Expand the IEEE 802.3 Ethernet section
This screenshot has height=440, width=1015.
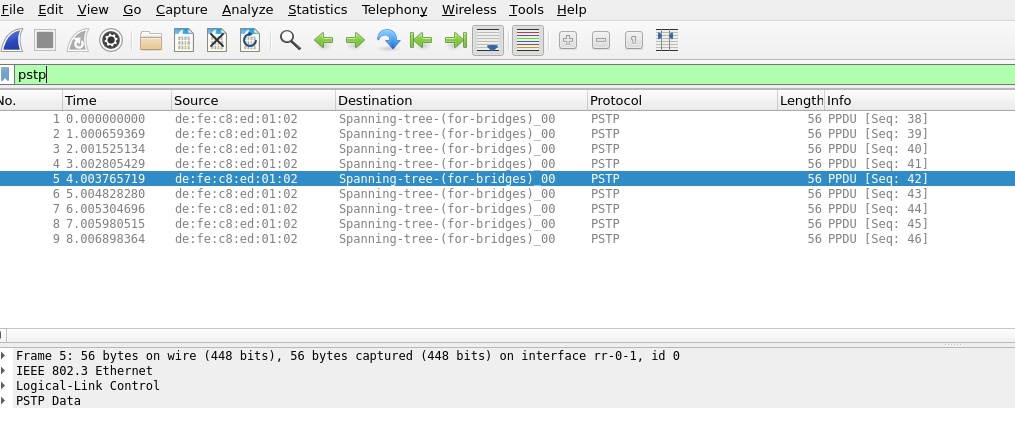click(x=5, y=371)
